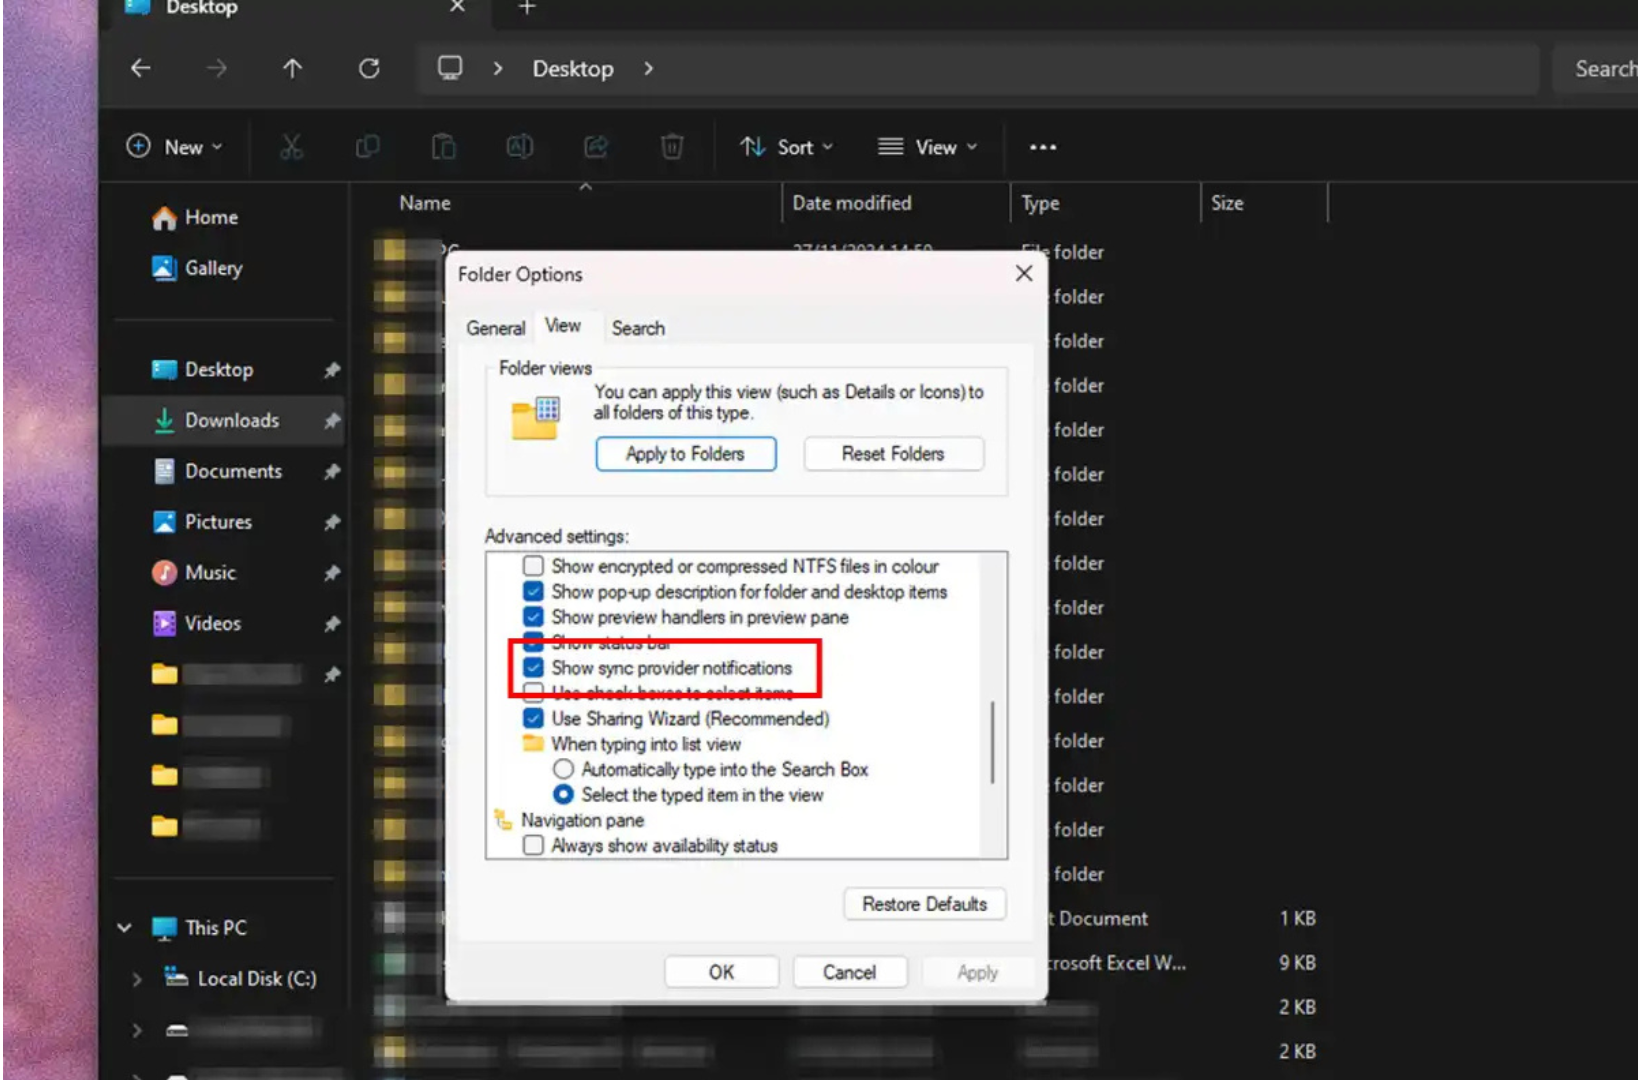The width and height of the screenshot is (1638, 1080).
Task: Cut selected item using the scissors icon
Action: point(291,147)
